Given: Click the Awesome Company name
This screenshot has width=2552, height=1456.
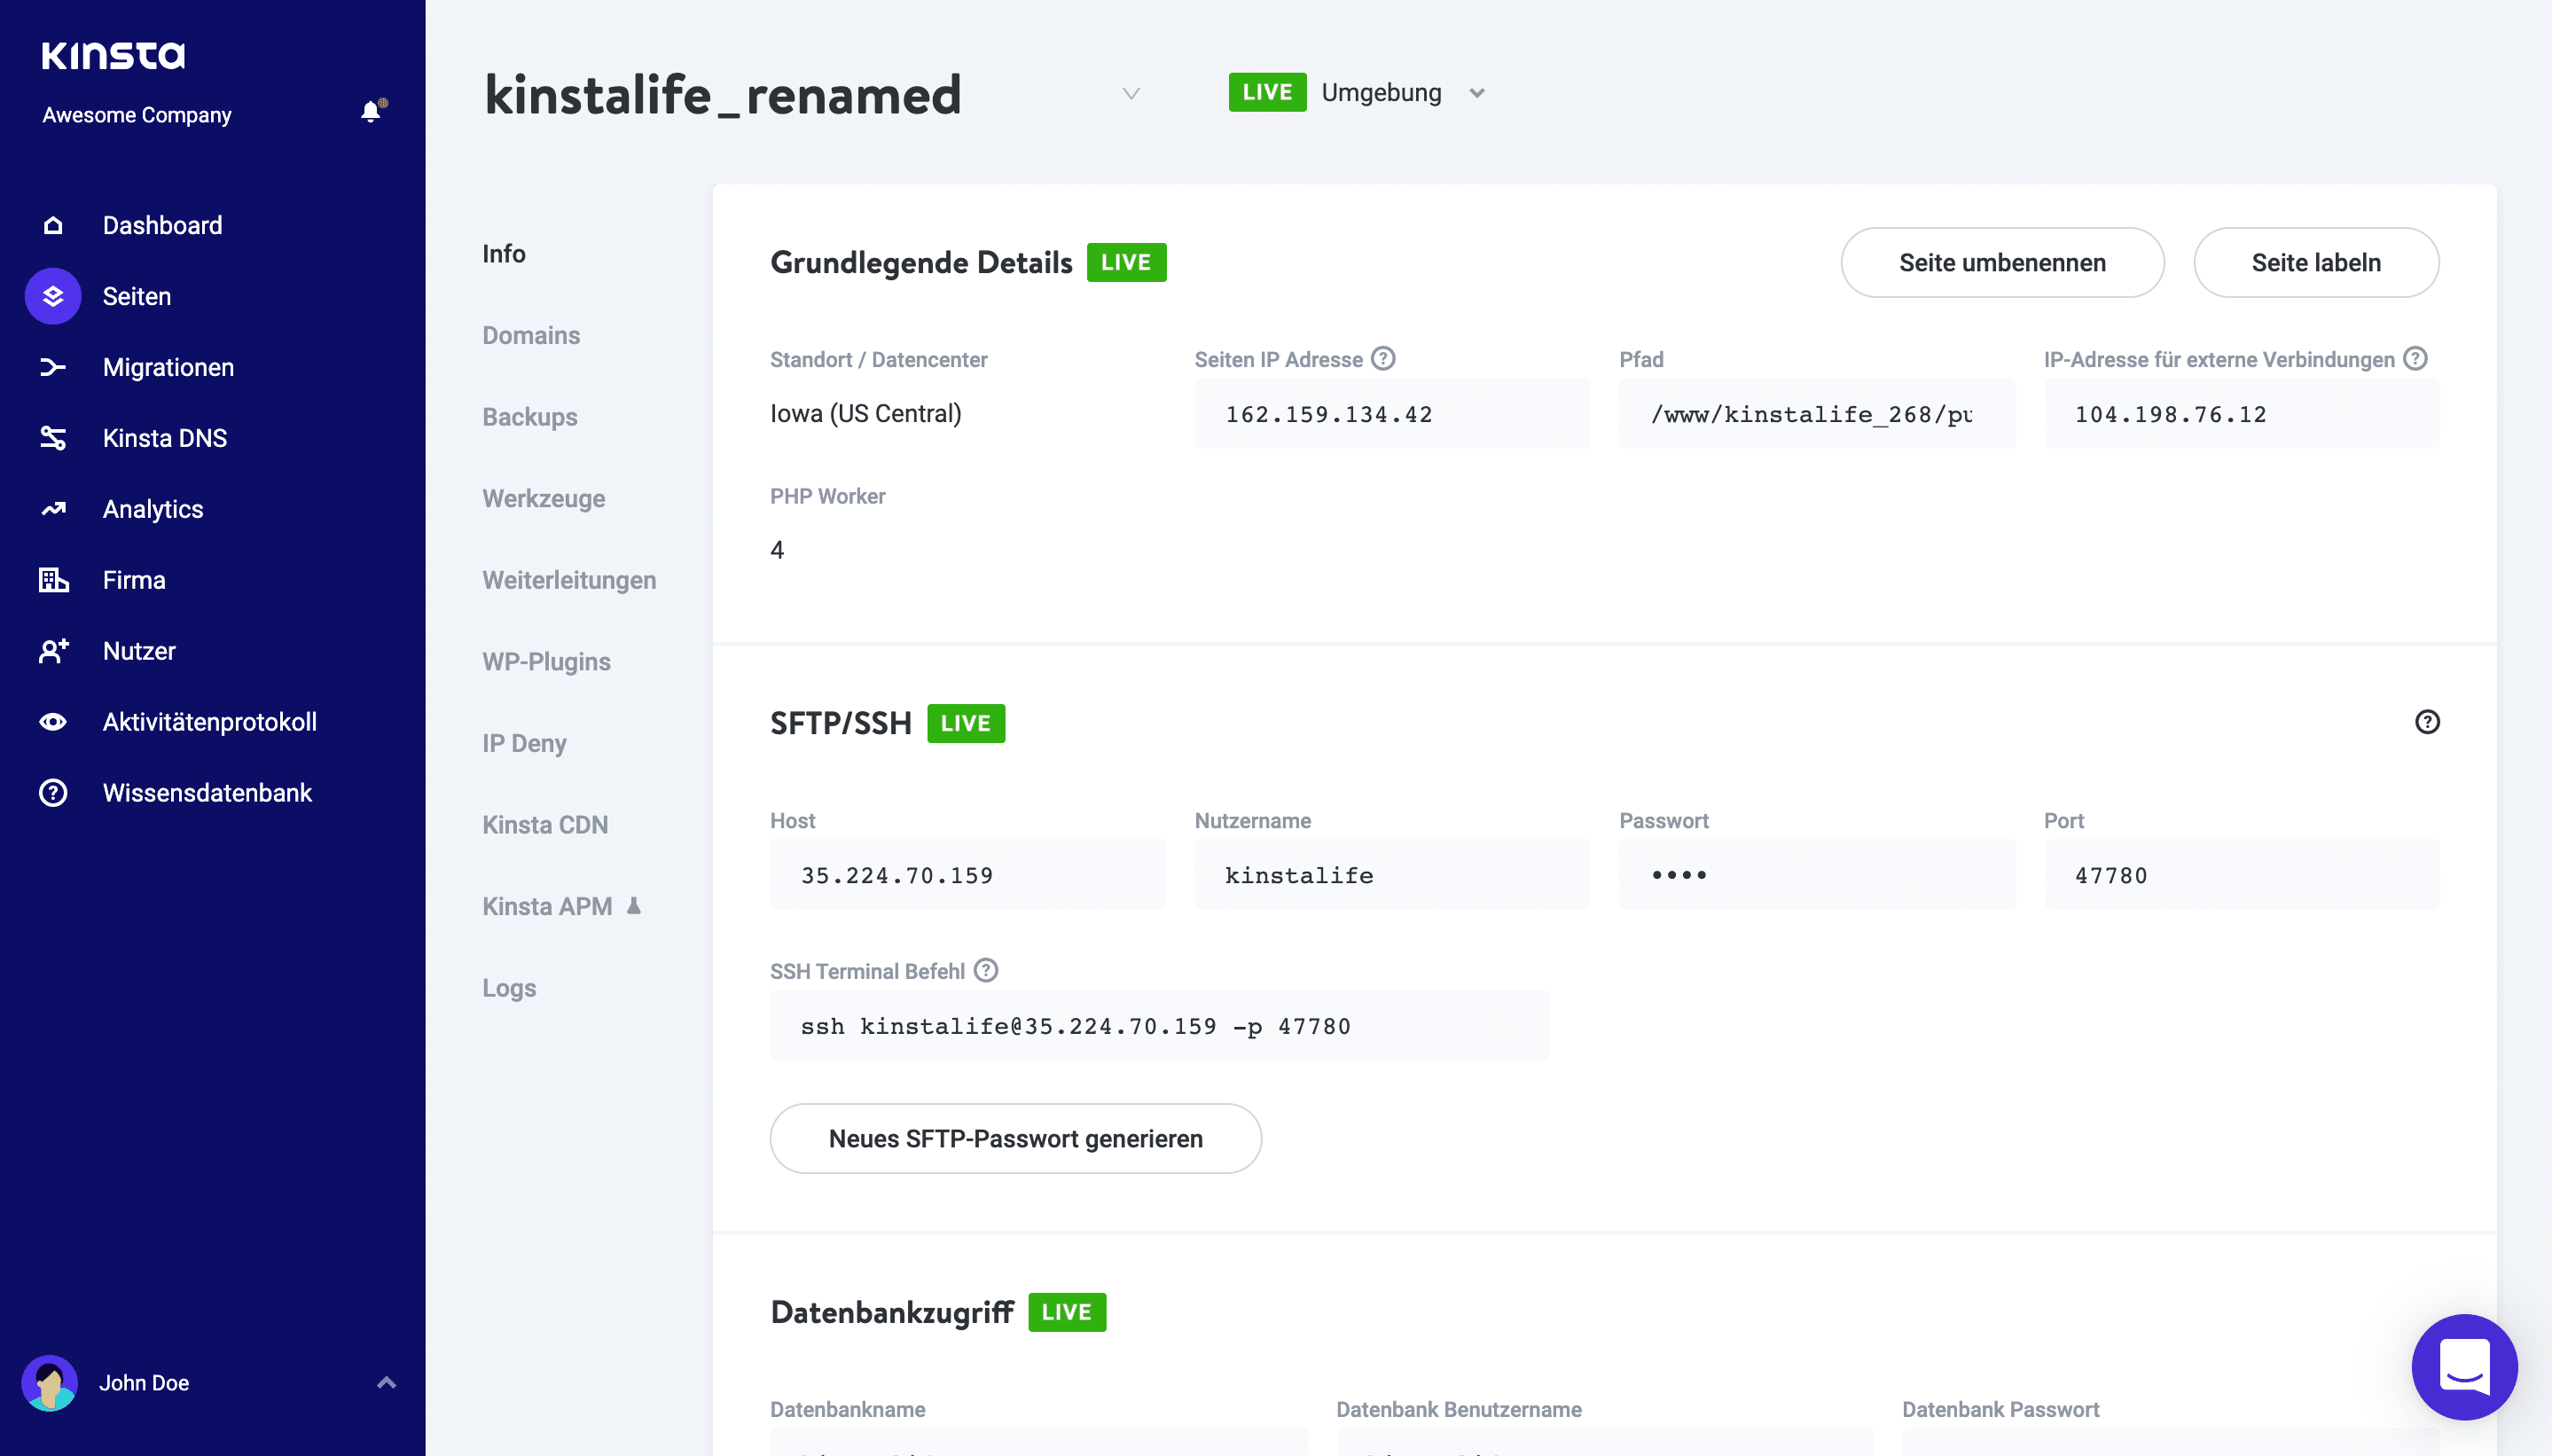Looking at the screenshot, I should [137, 115].
